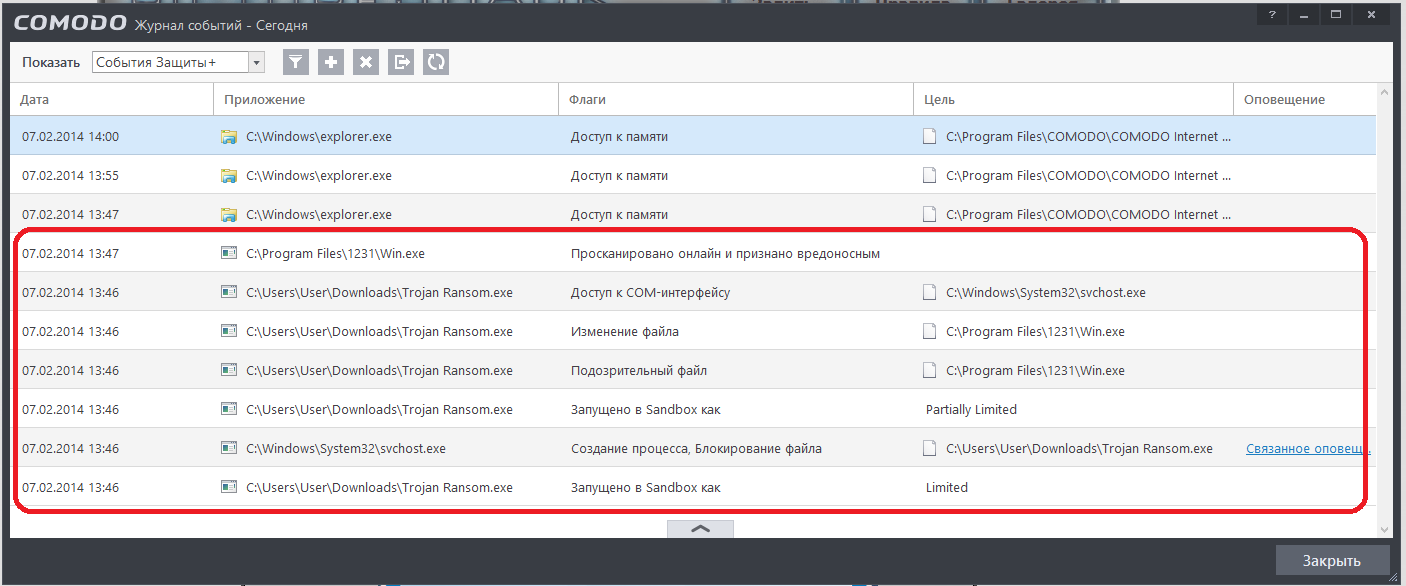Open the Связанное оповещение link

[1307, 449]
